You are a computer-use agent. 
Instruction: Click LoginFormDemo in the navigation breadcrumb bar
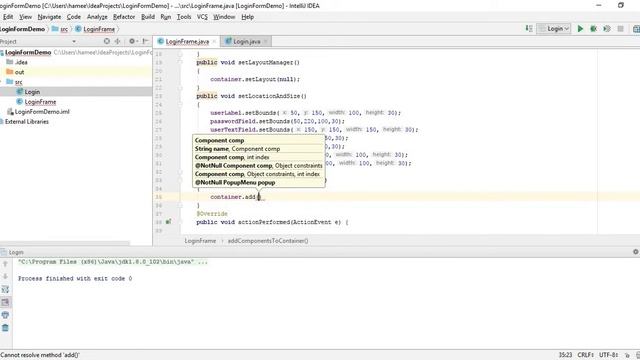tap(22, 29)
